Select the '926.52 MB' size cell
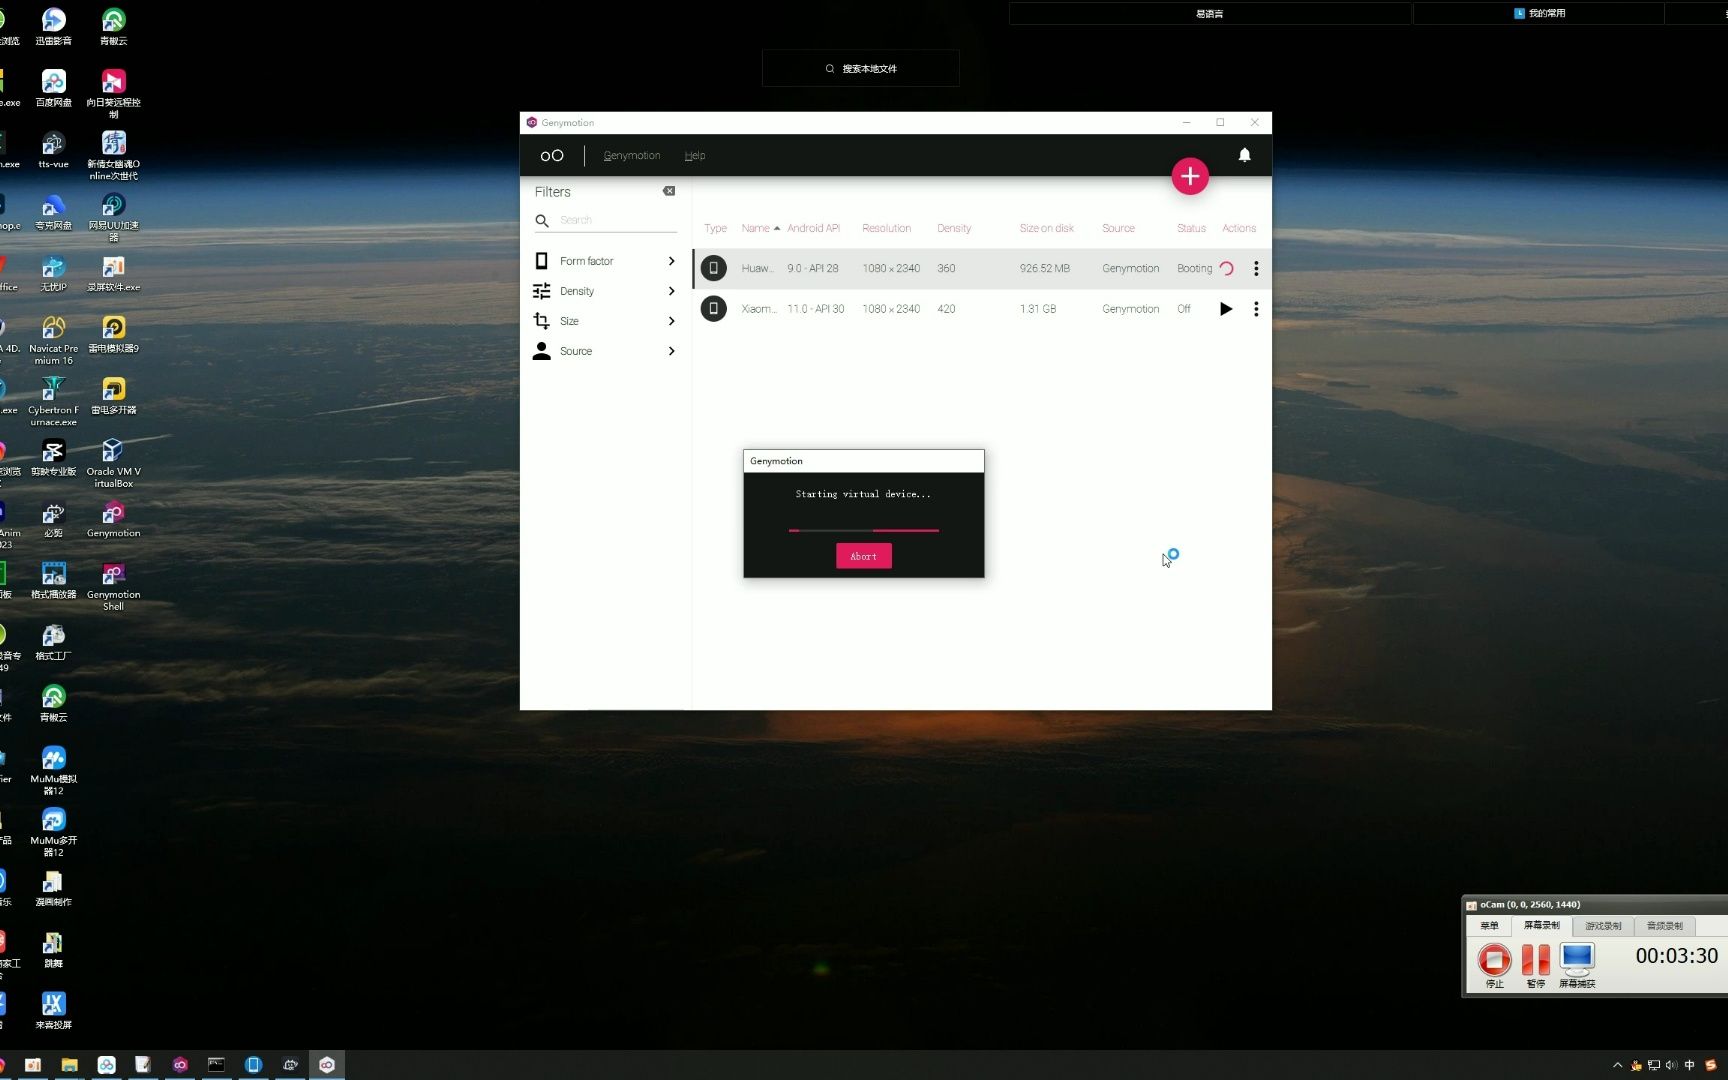Viewport: 1728px width, 1080px height. tap(1044, 269)
